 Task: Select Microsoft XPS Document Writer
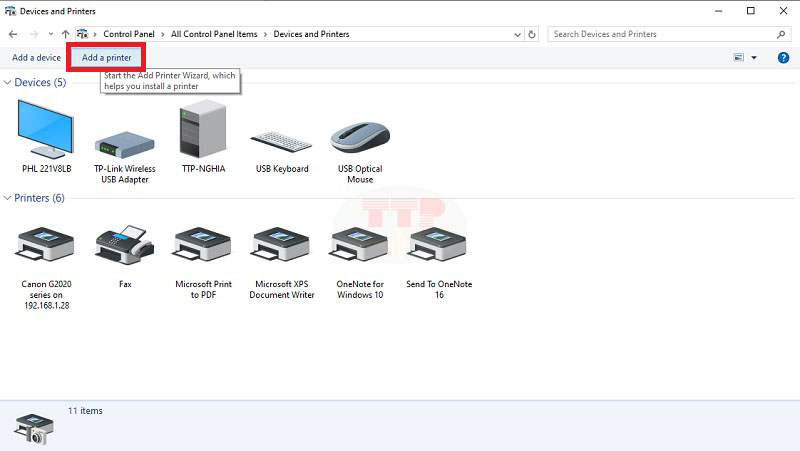click(x=281, y=248)
